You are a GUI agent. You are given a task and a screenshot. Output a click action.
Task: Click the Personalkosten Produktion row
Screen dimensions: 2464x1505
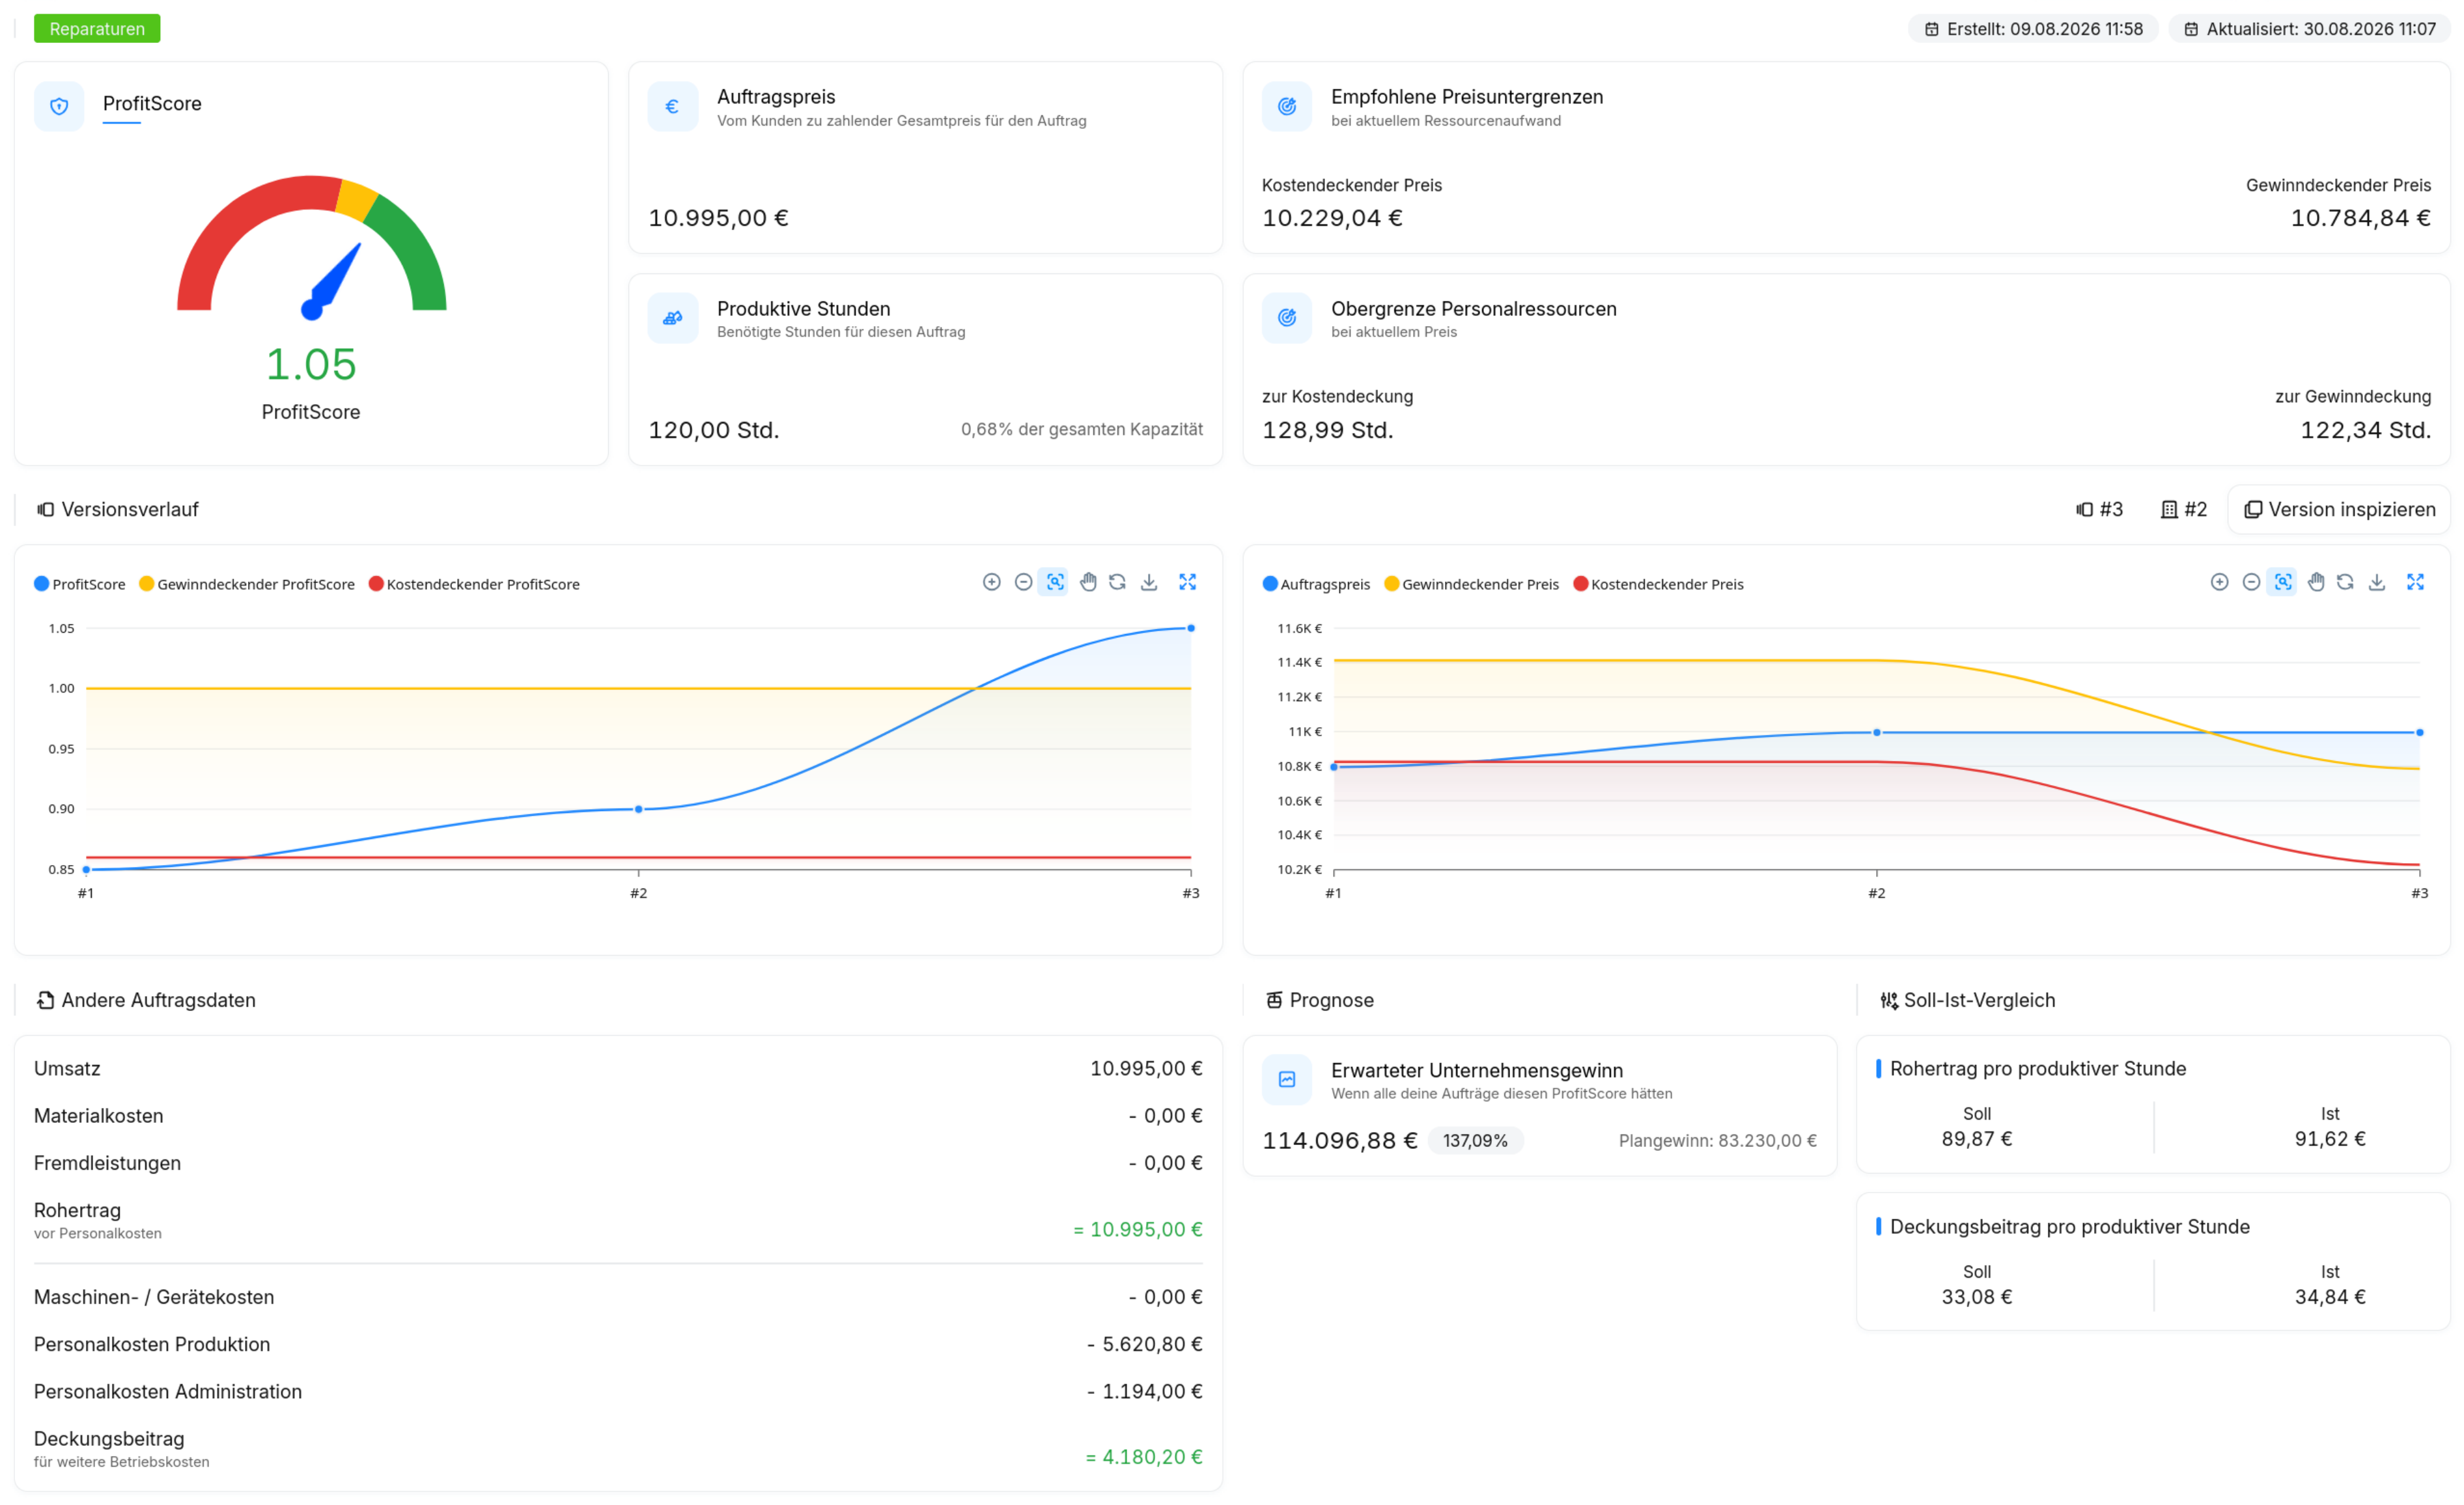618,1345
